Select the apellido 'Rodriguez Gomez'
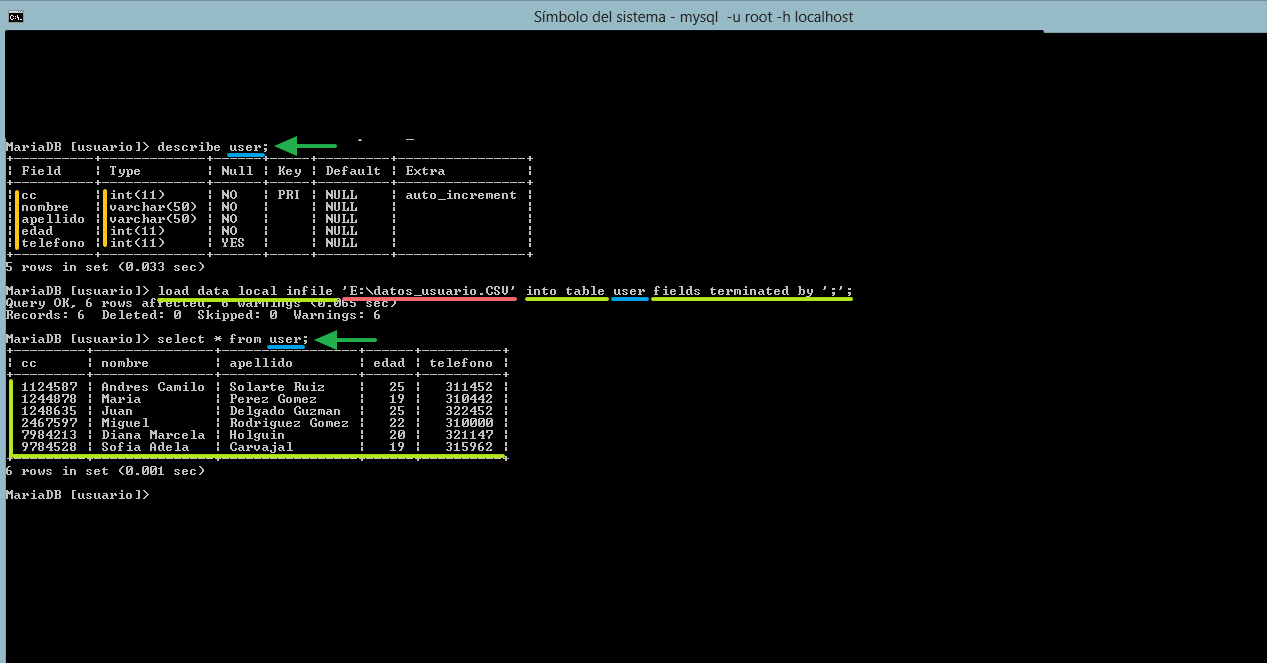This screenshot has height=663, width=1267. (289, 423)
